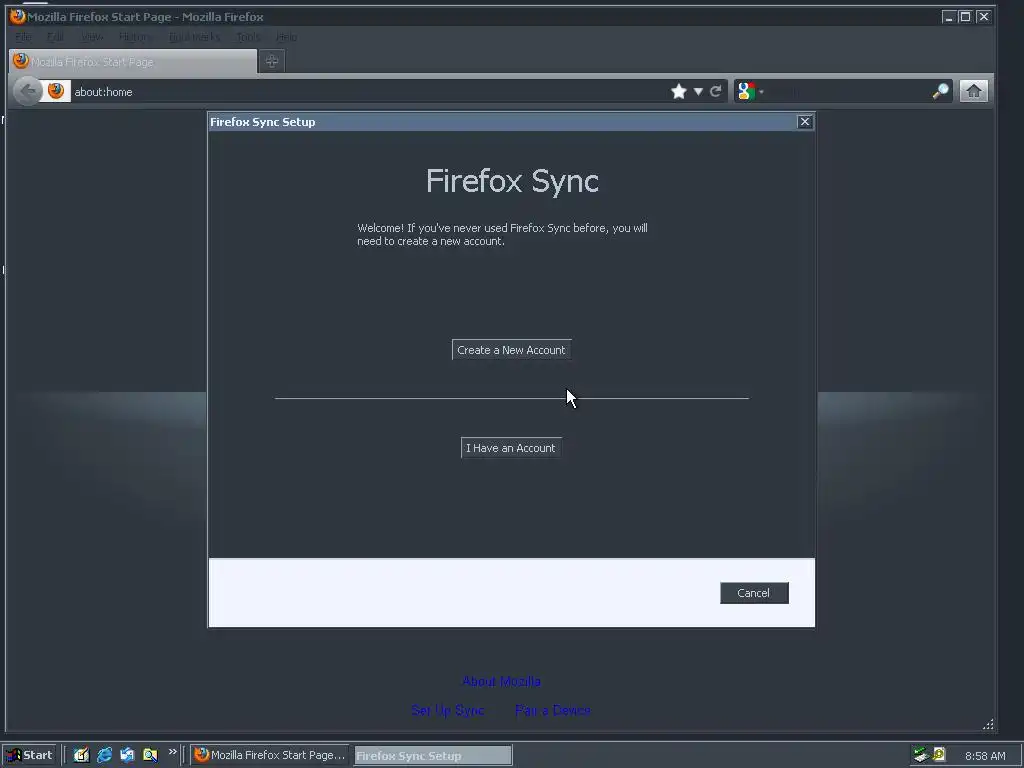Launch Internet Explorer from the quick launch bar
This screenshot has width=1024, height=768.
tap(104, 755)
